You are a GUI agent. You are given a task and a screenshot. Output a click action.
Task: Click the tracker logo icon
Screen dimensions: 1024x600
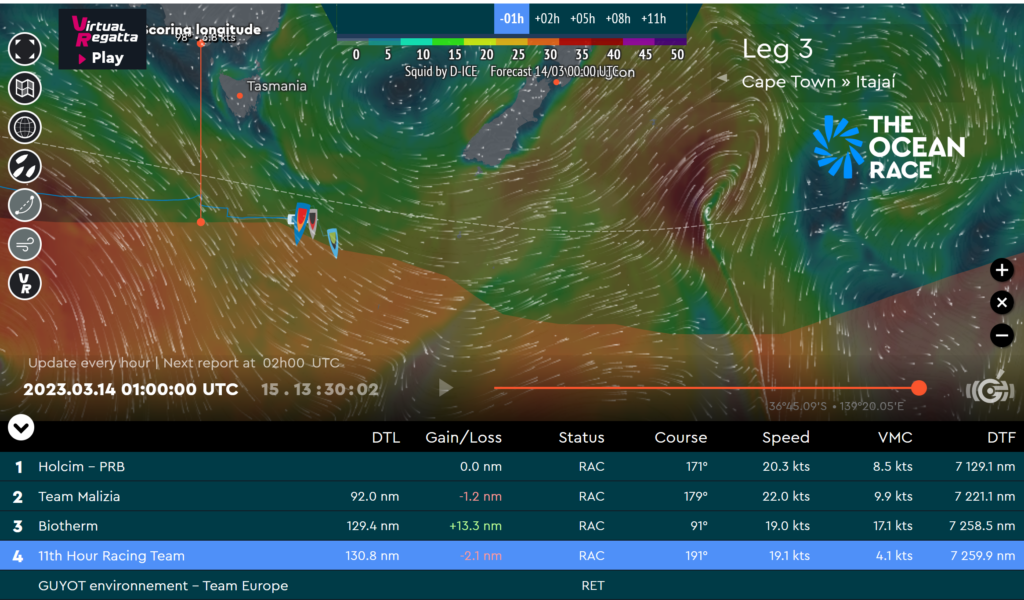(x=990, y=390)
